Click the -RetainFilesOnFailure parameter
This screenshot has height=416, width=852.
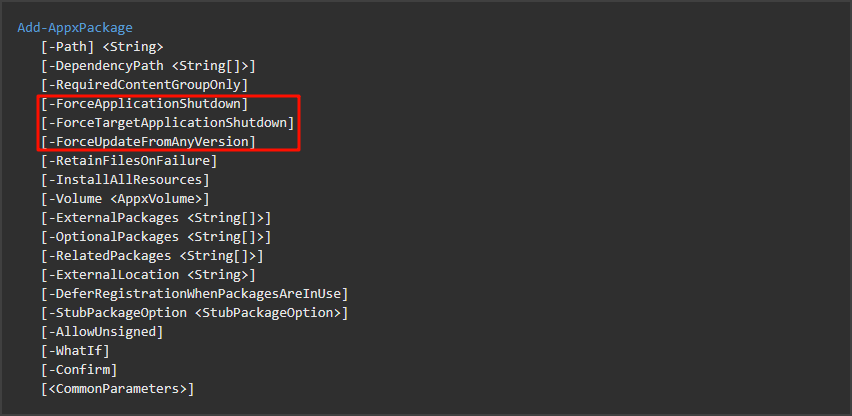pos(129,161)
